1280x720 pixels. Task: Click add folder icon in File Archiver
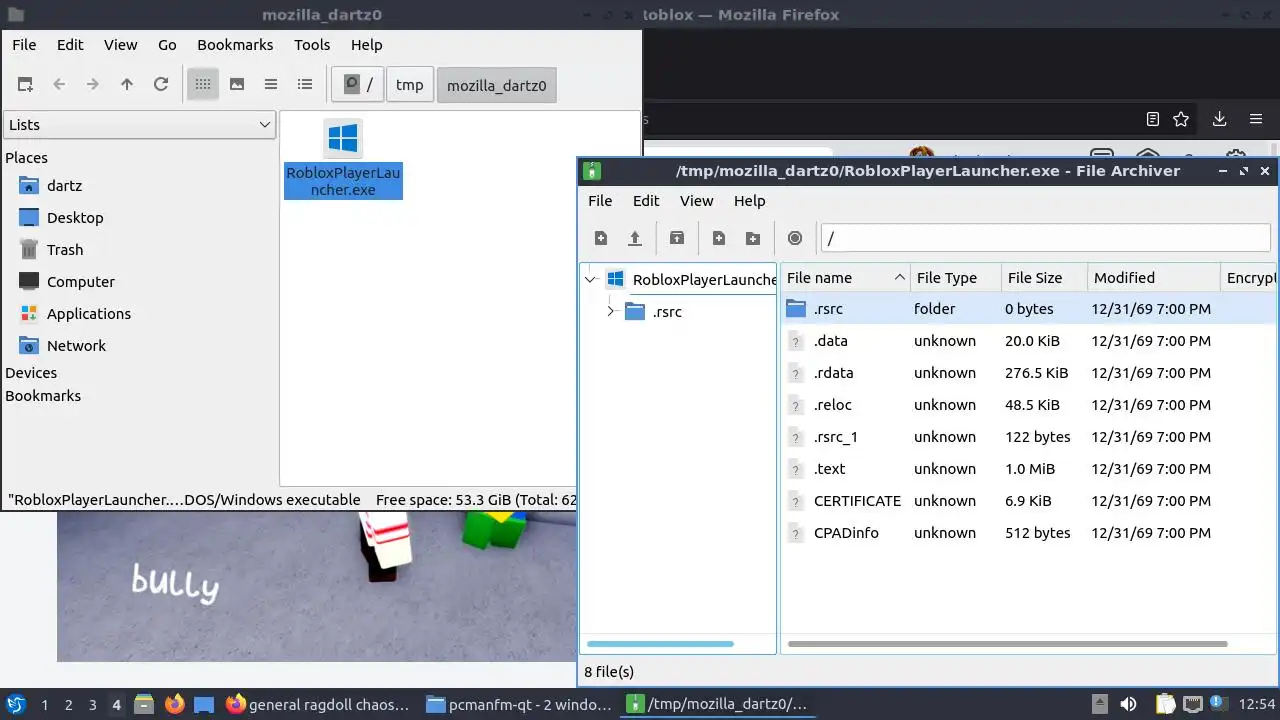click(753, 238)
